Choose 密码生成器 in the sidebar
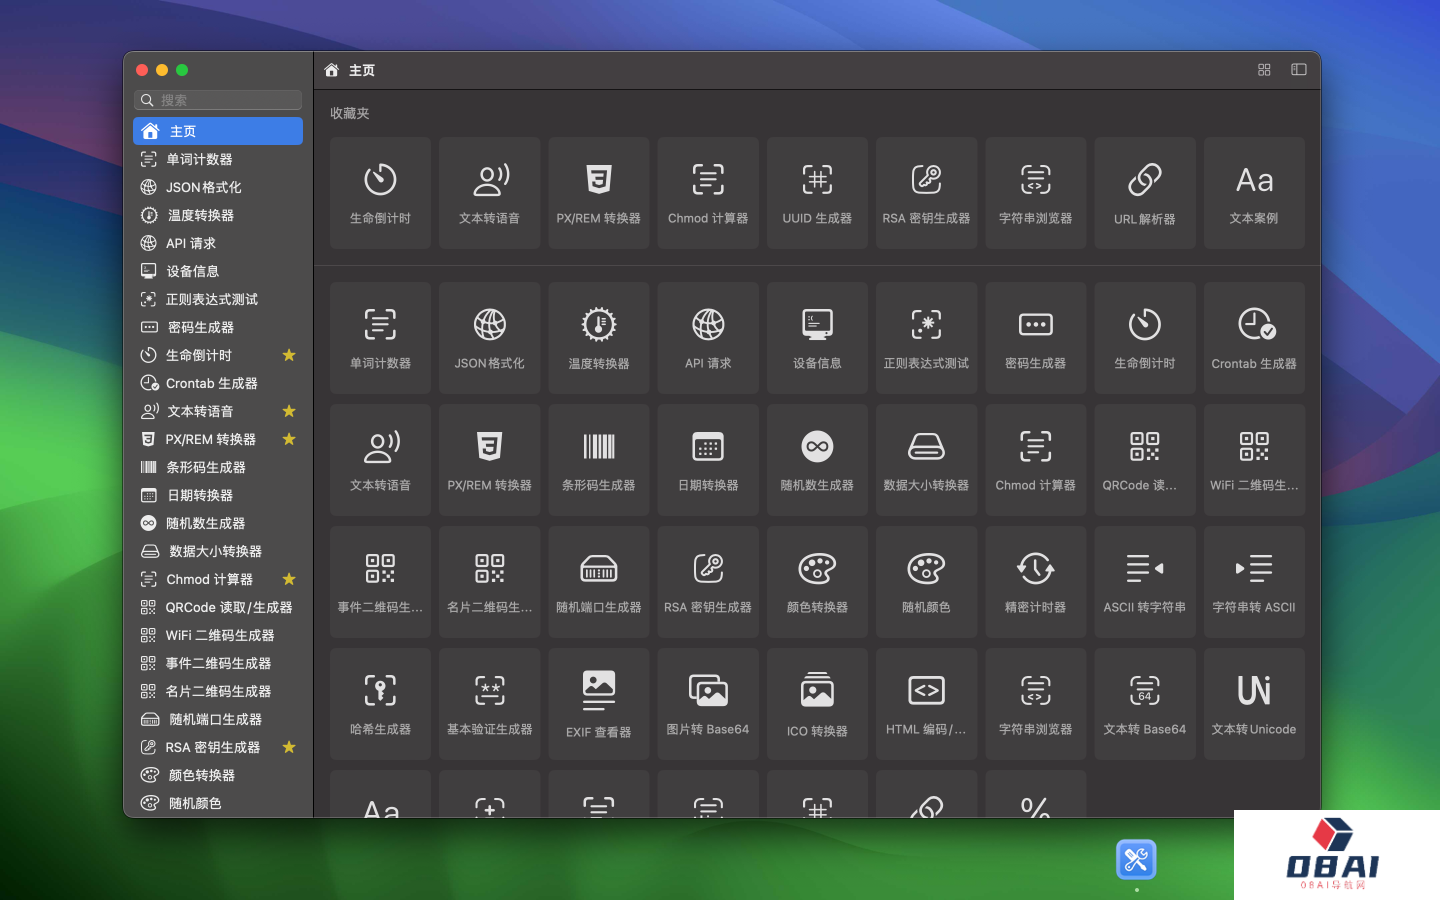The width and height of the screenshot is (1440, 900). pos(218,327)
